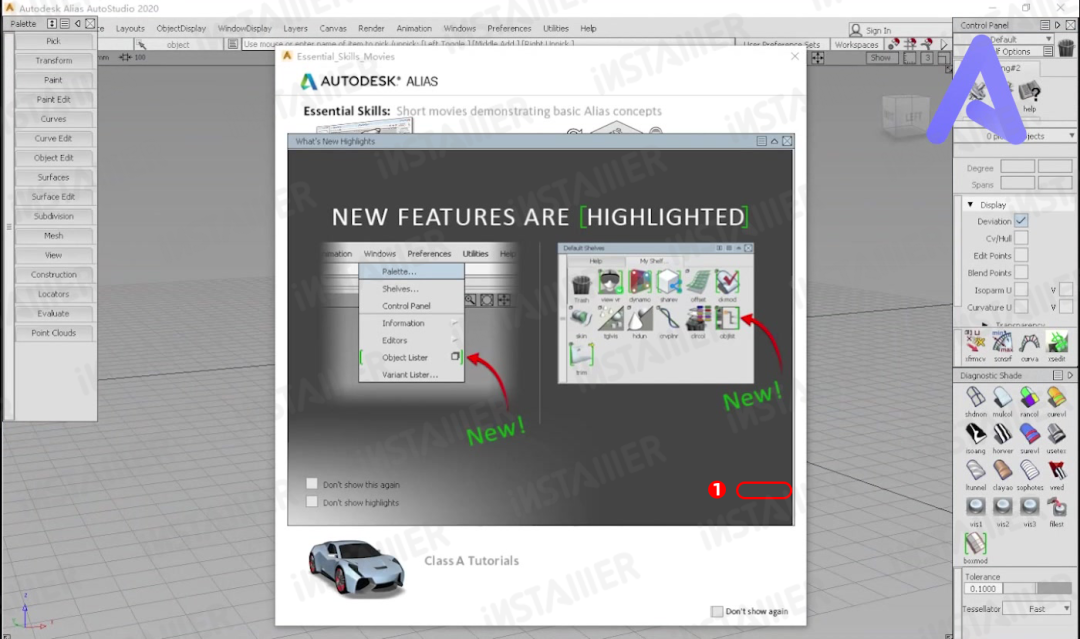Viewport: 1080px width, 639px height.
Task: Select the vis3 visualization icon
Action: pos(1029,507)
